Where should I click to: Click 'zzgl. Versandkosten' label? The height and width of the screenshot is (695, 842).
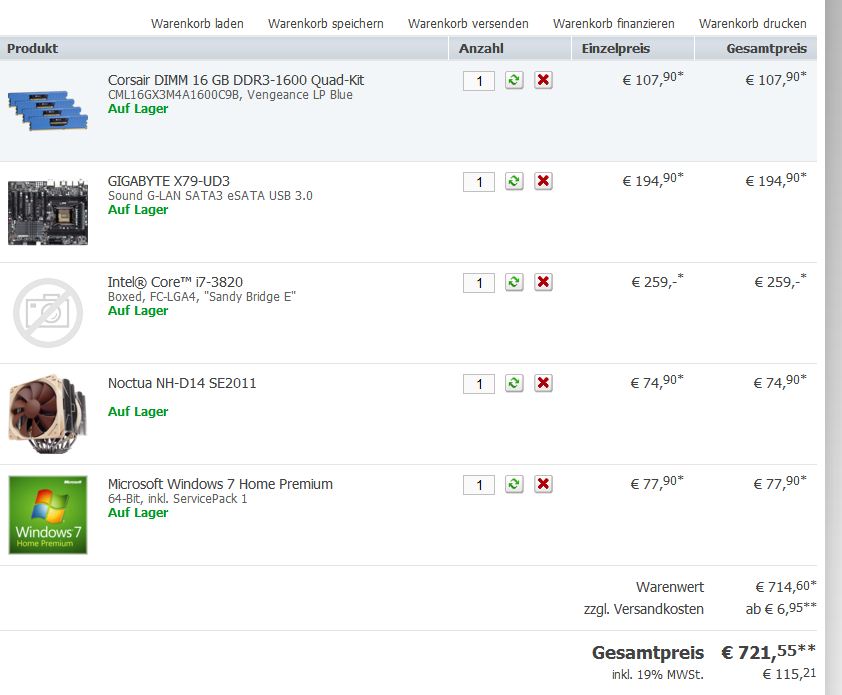pos(643,609)
